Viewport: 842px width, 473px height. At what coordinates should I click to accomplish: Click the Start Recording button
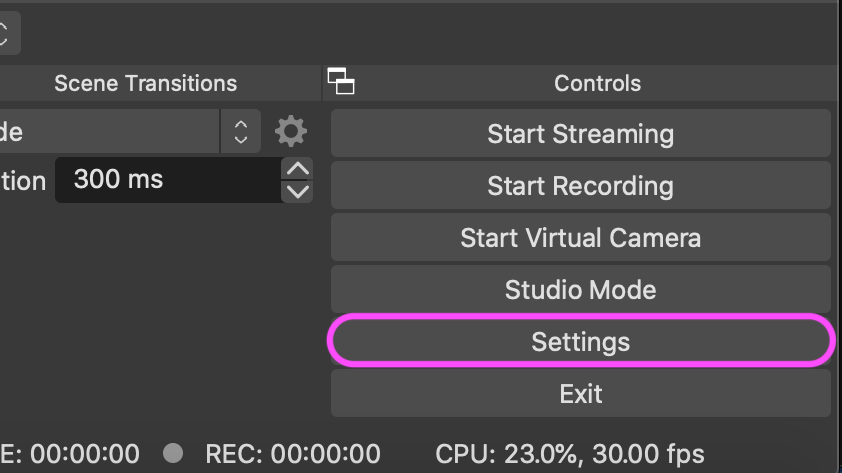coord(581,186)
